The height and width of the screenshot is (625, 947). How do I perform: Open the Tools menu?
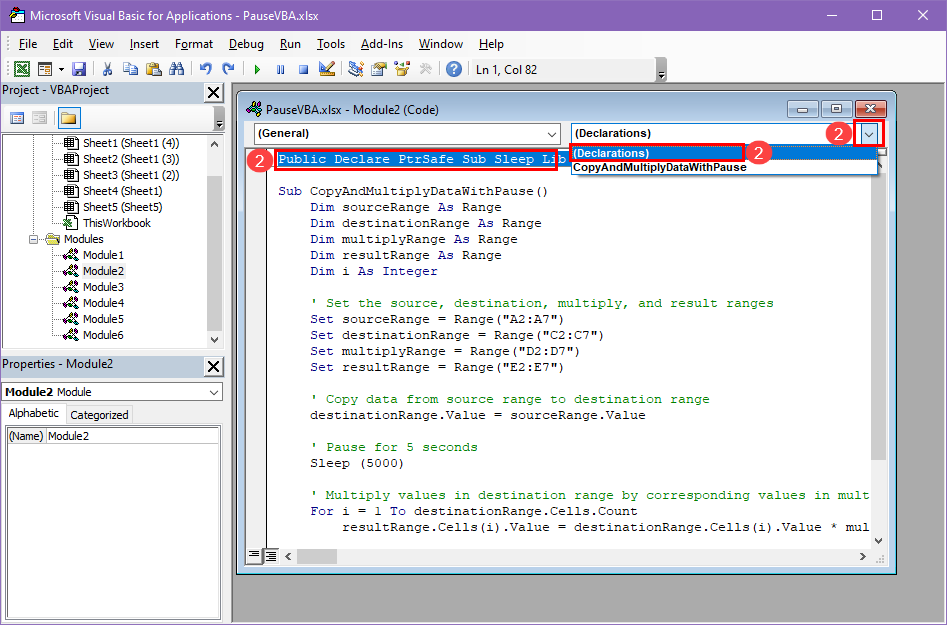pyautogui.click(x=331, y=44)
